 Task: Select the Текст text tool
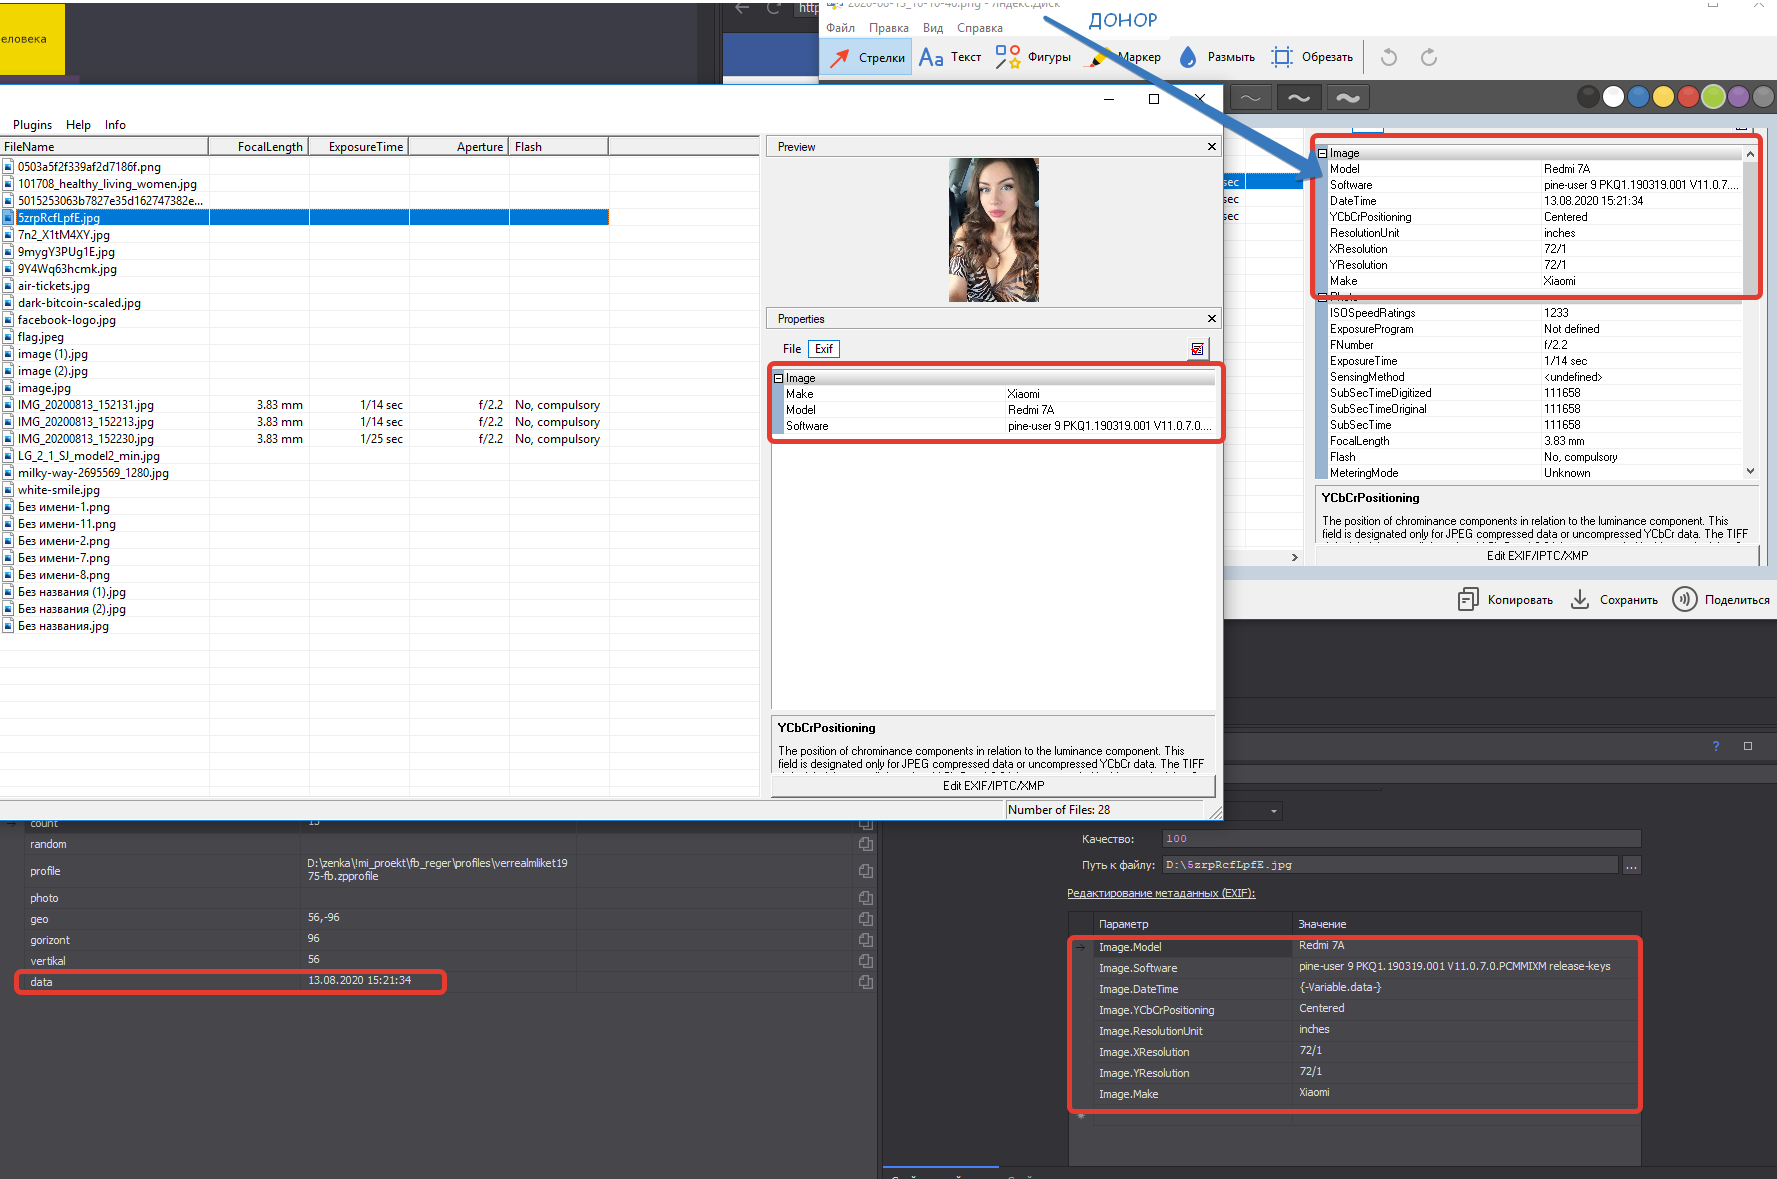click(x=951, y=57)
